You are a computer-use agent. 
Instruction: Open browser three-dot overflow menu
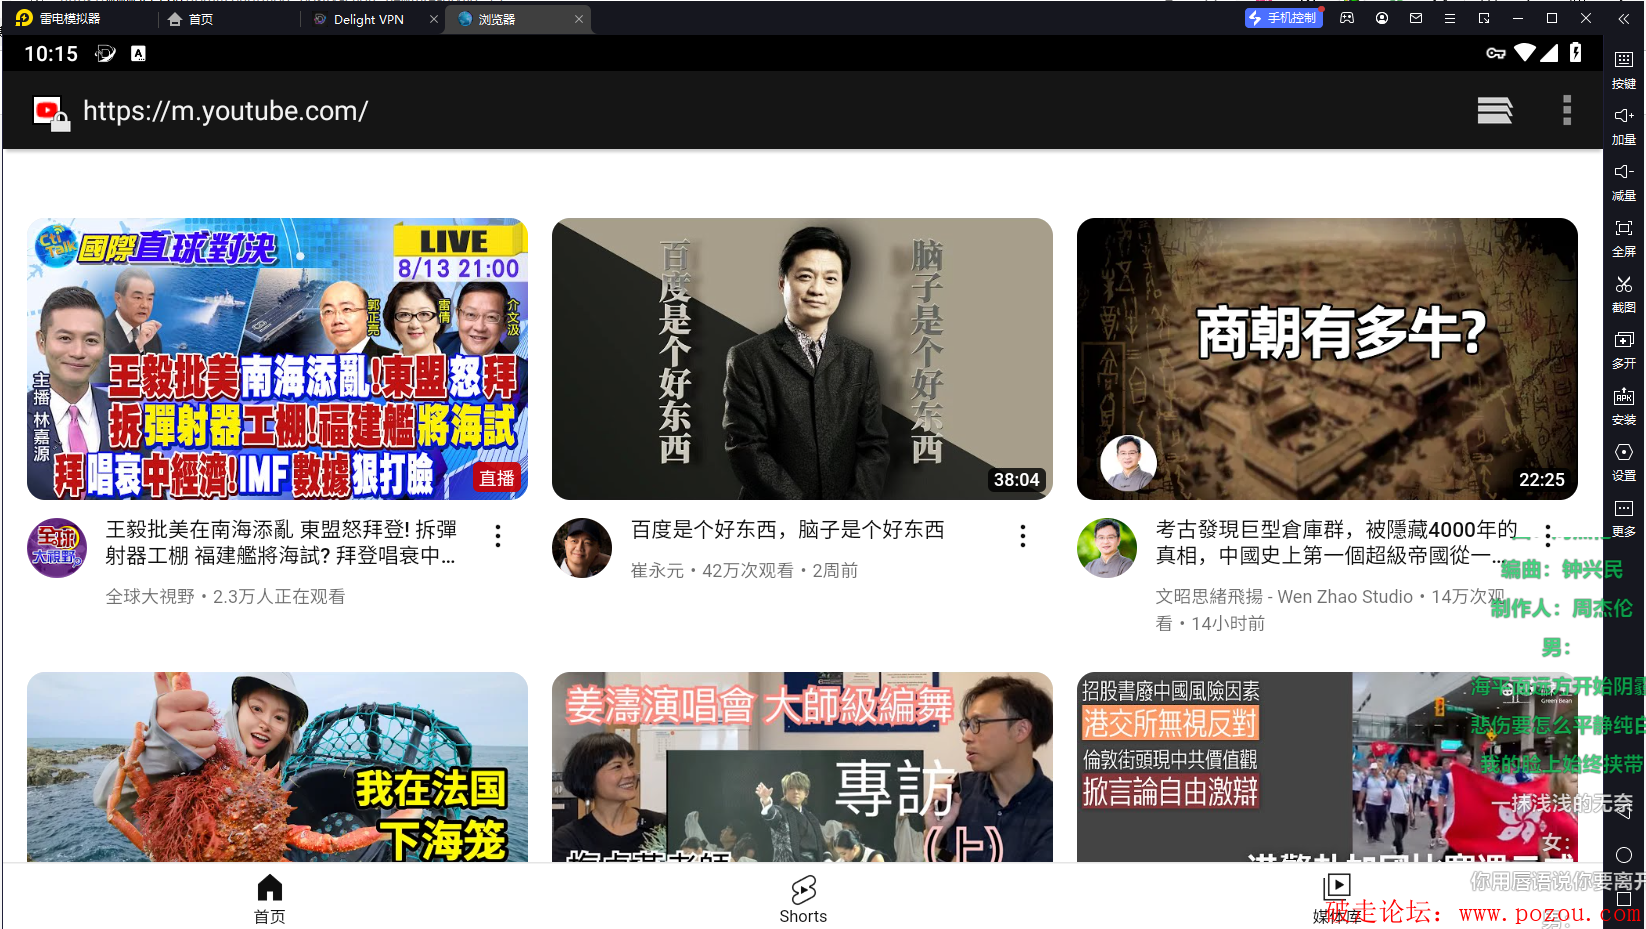click(x=1566, y=110)
